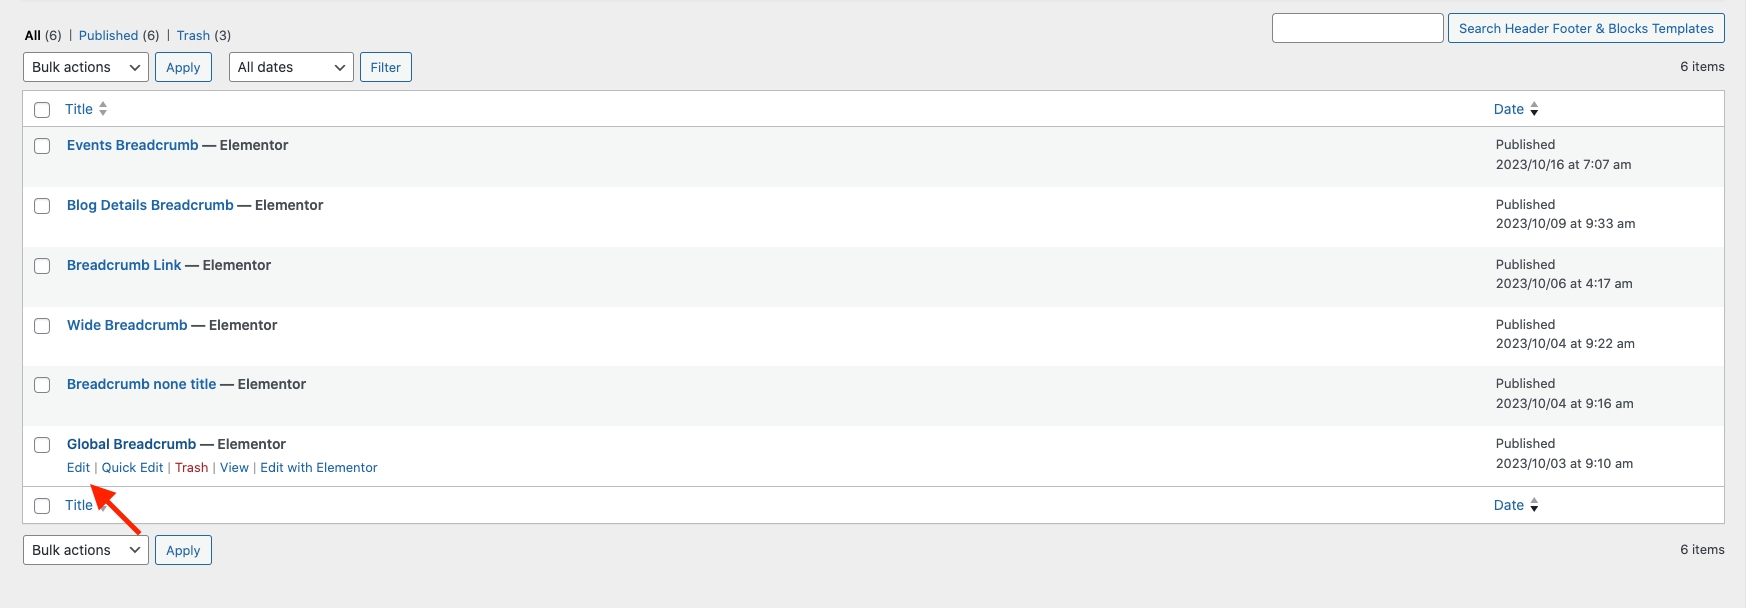Toggle the select-all checkbox in table header
The width and height of the screenshot is (1746, 608).
[x=42, y=110]
